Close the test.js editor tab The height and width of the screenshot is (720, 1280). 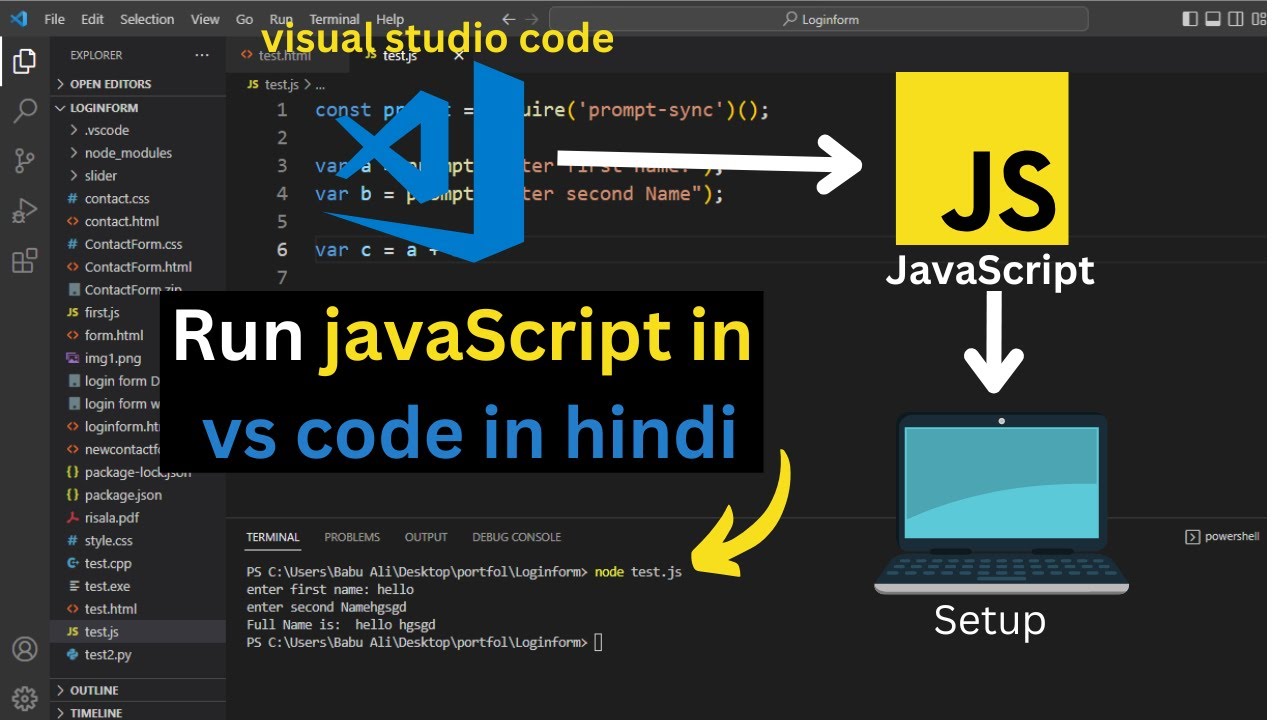tap(459, 56)
